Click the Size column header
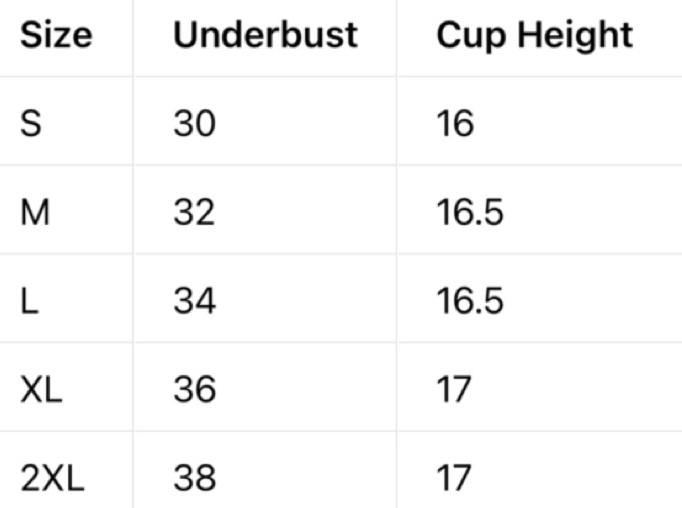 (x=56, y=36)
